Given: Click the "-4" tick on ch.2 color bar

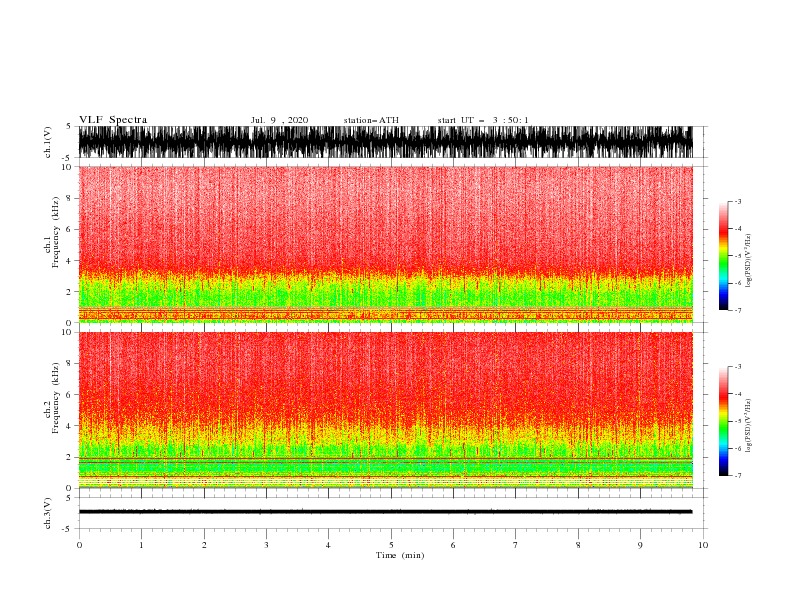Looking at the screenshot, I should [x=737, y=394].
